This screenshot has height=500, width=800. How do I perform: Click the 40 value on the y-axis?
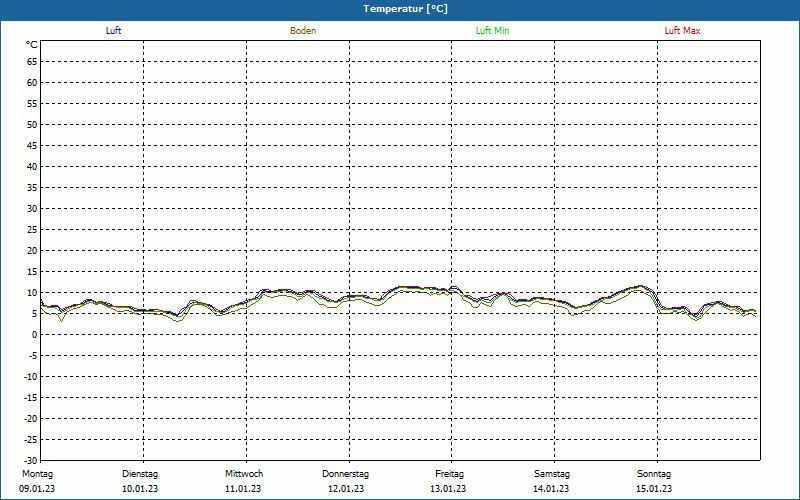(x=32, y=167)
